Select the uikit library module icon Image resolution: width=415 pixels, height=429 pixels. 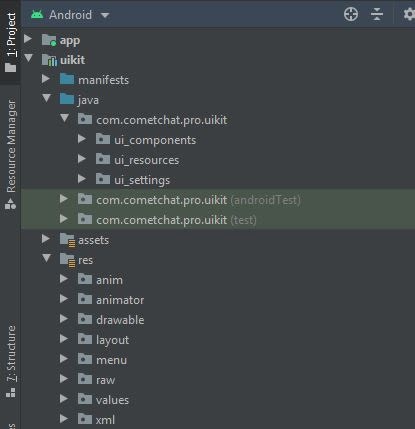[49, 60]
